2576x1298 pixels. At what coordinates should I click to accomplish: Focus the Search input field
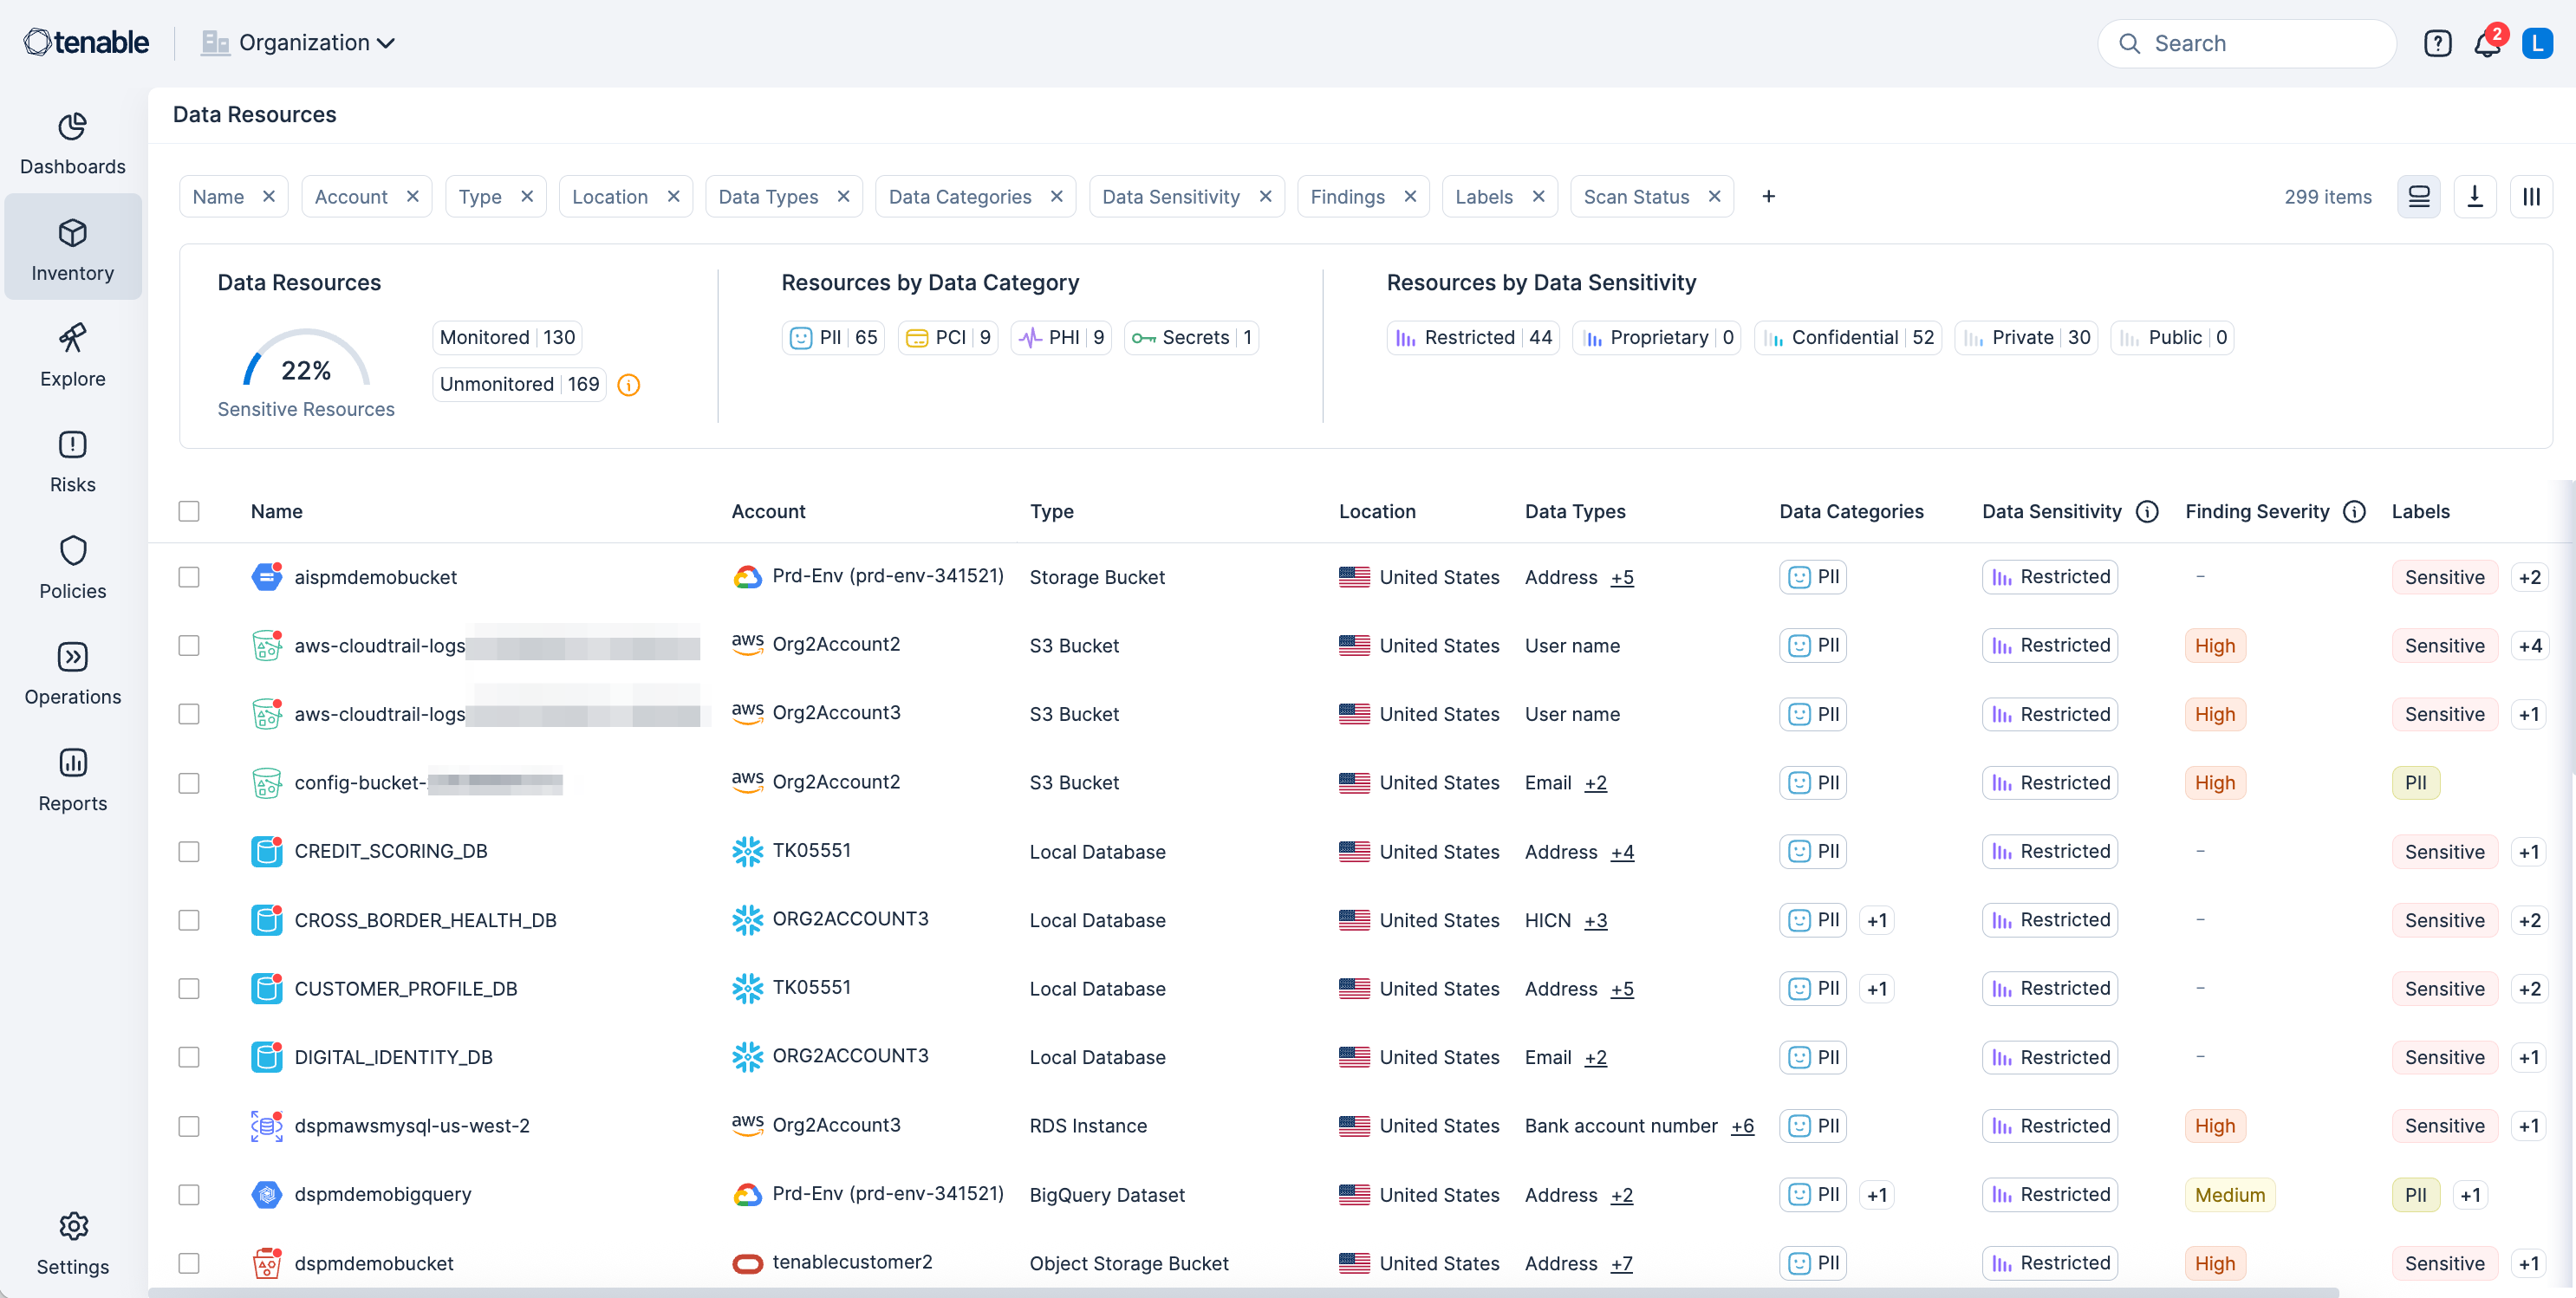(2260, 44)
